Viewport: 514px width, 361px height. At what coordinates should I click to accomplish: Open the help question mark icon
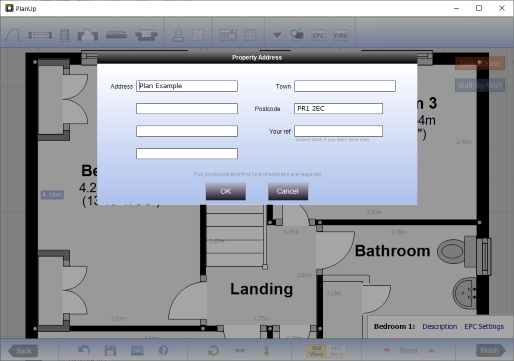click(163, 350)
